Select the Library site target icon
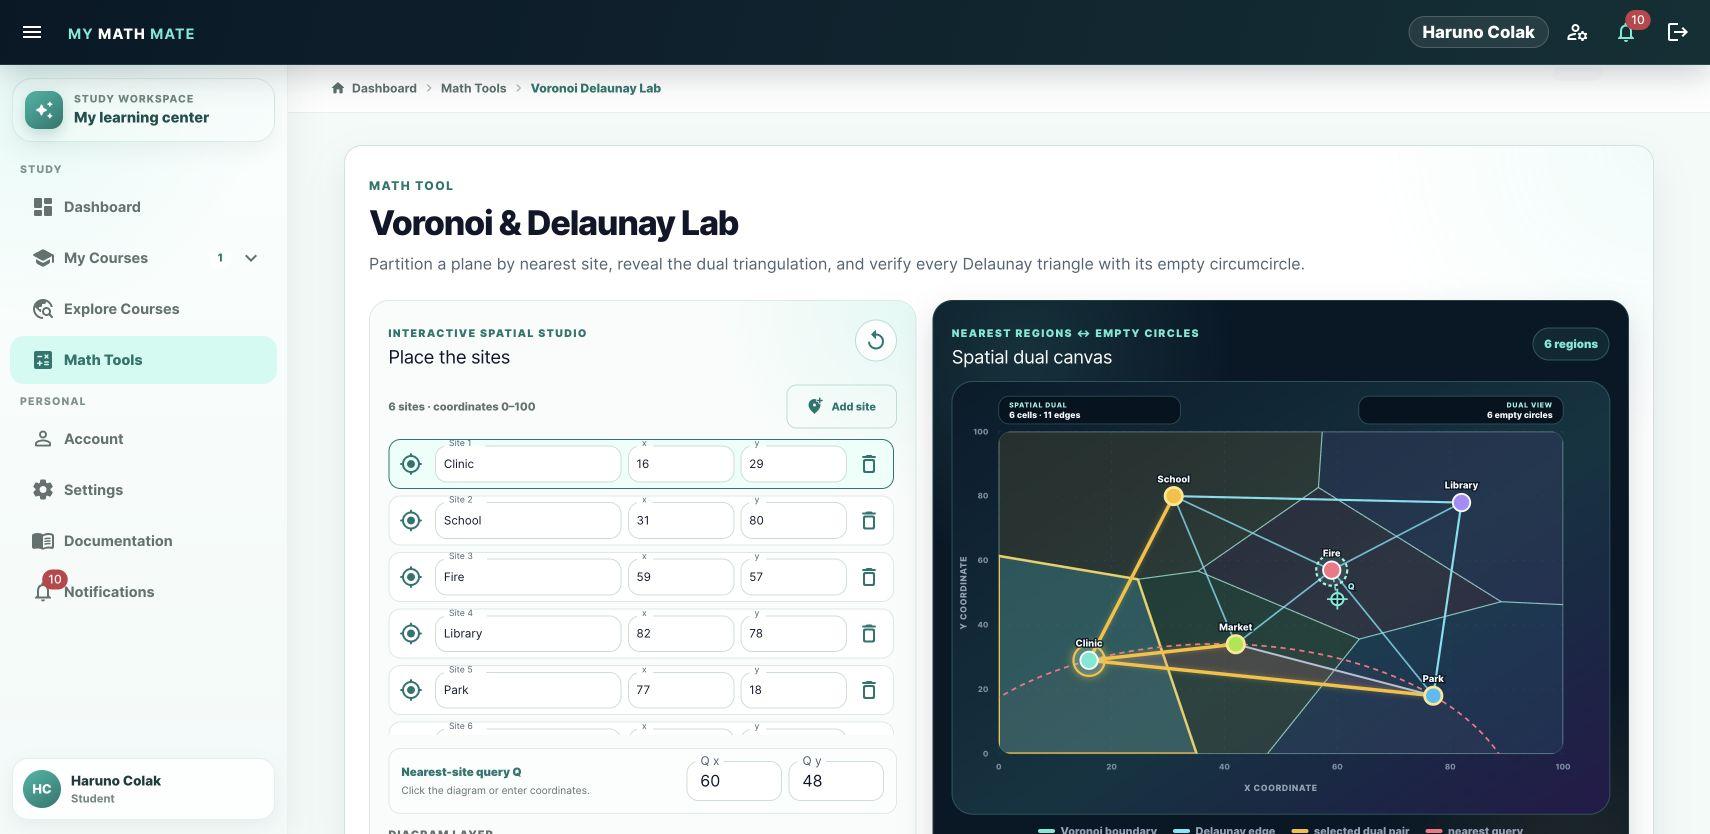Image resolution: width=1710 pixels, height=834 pixels. pyautogui.click(x=411, y=634)
